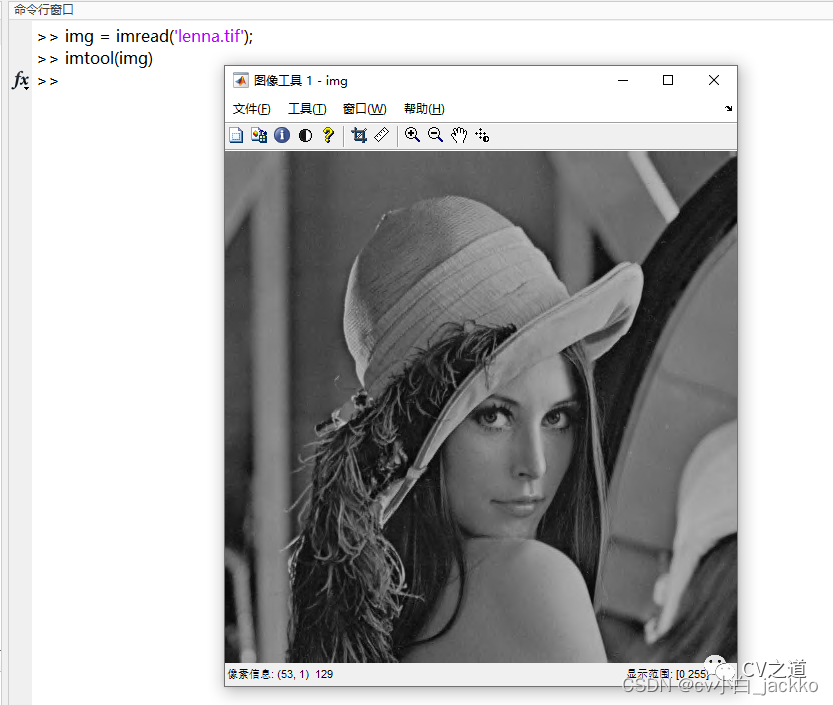Screen dimensions: 833x705
Task: Open the 帮助(H) menu
Action: (x=424, y=109)
